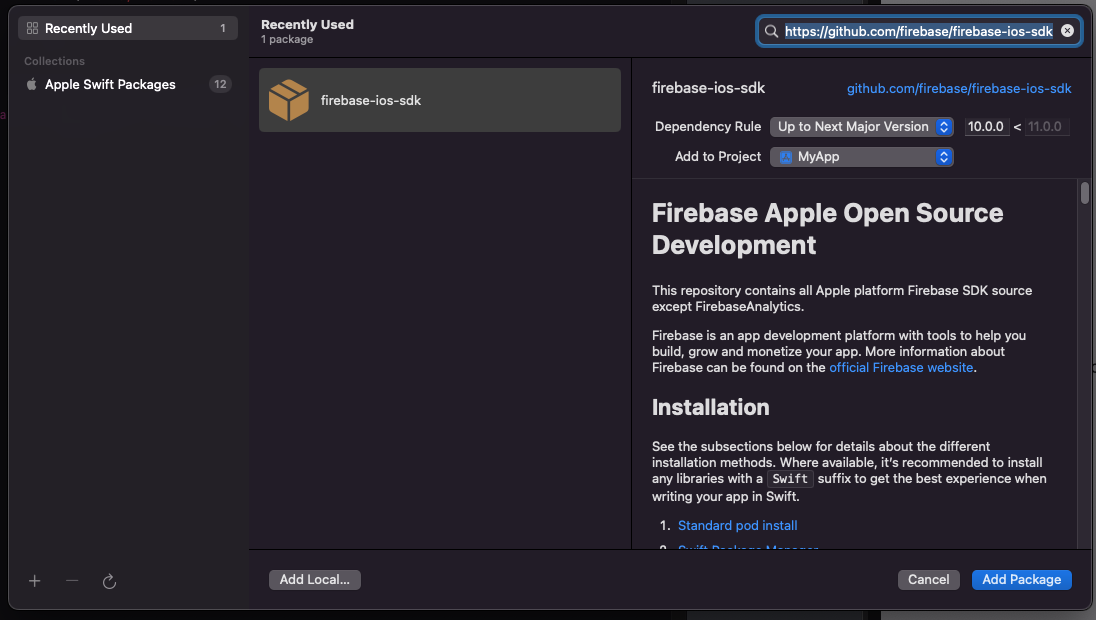Click the Apple logo icon in sidebar
Viewport: 1096px width, 620px height.
point(32,85)
